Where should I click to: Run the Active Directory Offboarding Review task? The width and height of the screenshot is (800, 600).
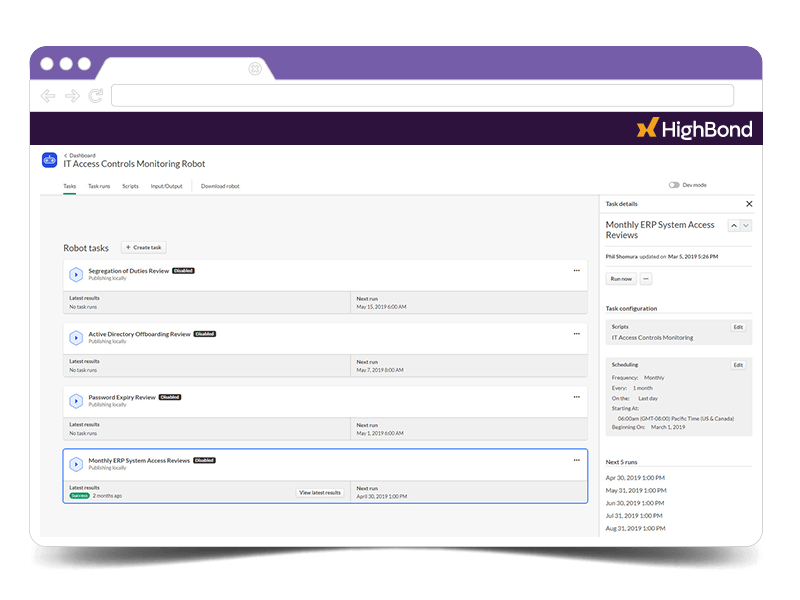(76, 338)
